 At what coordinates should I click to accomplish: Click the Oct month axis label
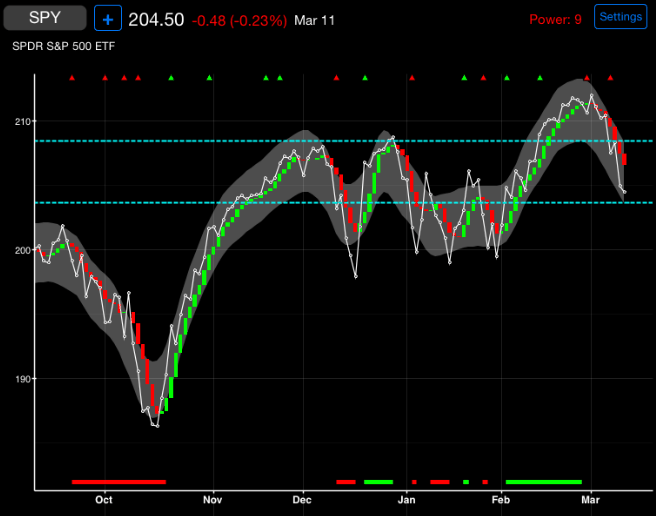pyautogui.click(x=104, y=500)
